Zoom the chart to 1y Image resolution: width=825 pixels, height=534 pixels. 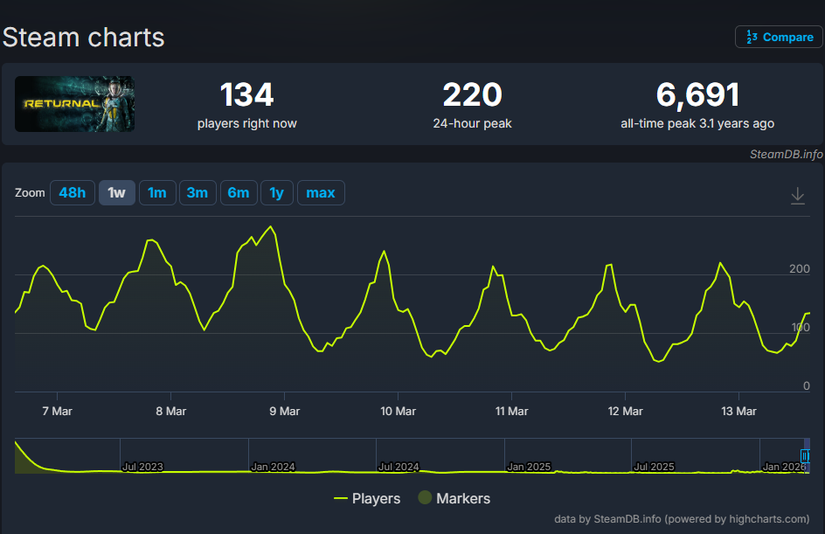[x=277, y=192]
